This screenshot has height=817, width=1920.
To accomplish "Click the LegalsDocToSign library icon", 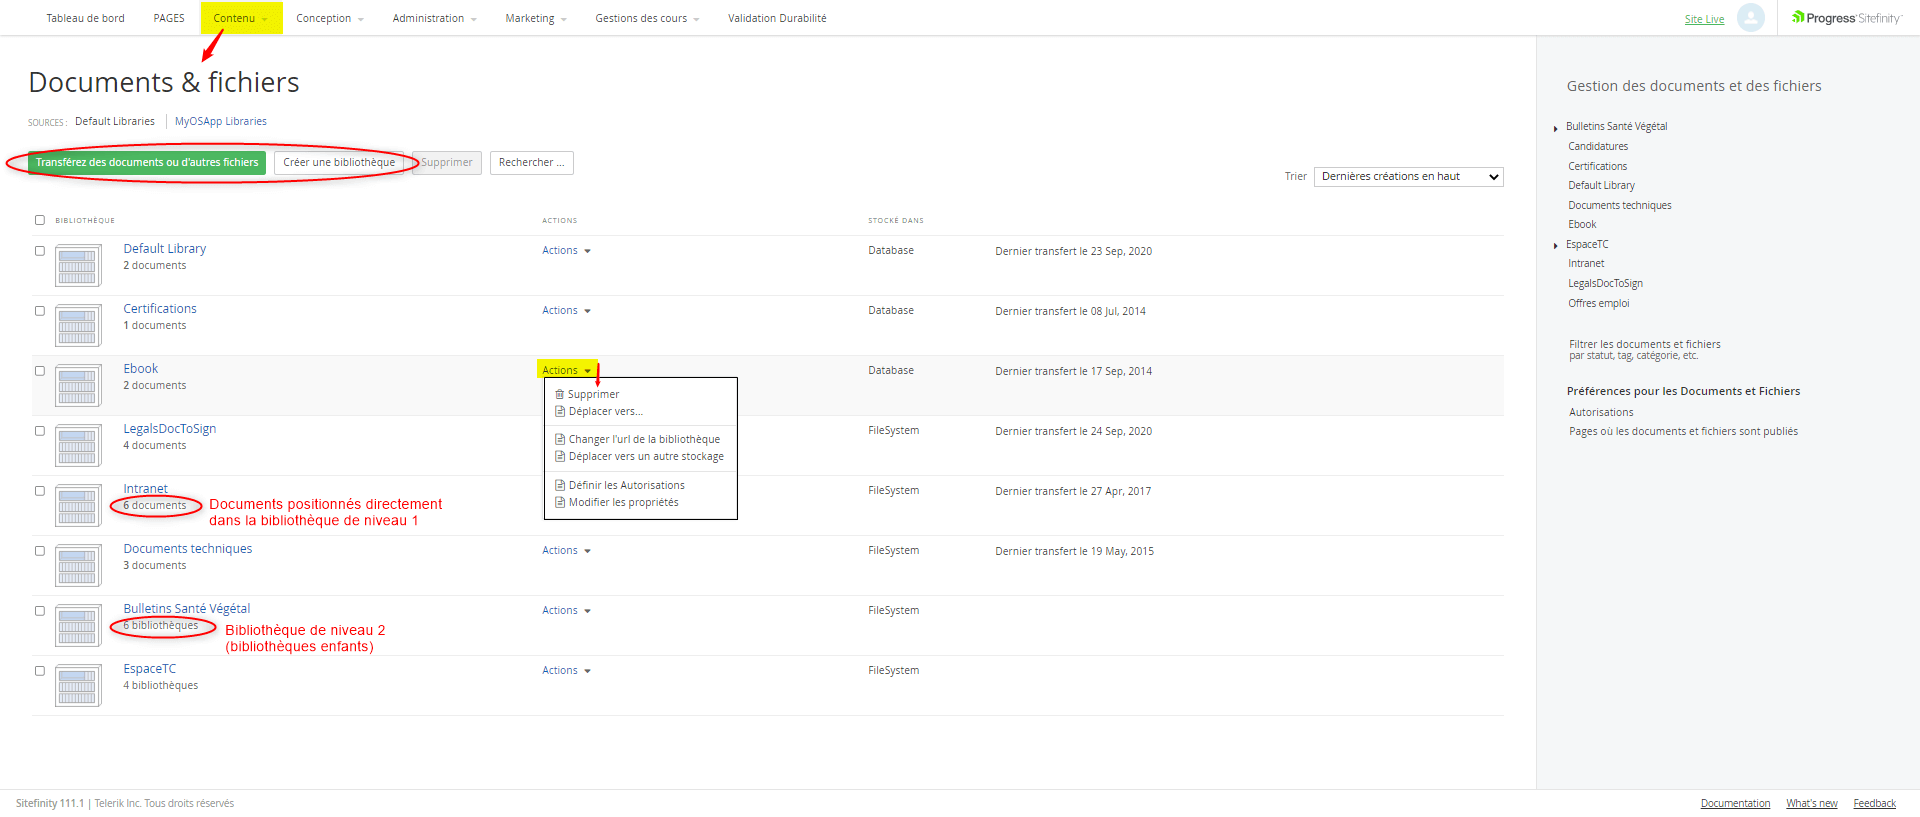I will 78,447.
